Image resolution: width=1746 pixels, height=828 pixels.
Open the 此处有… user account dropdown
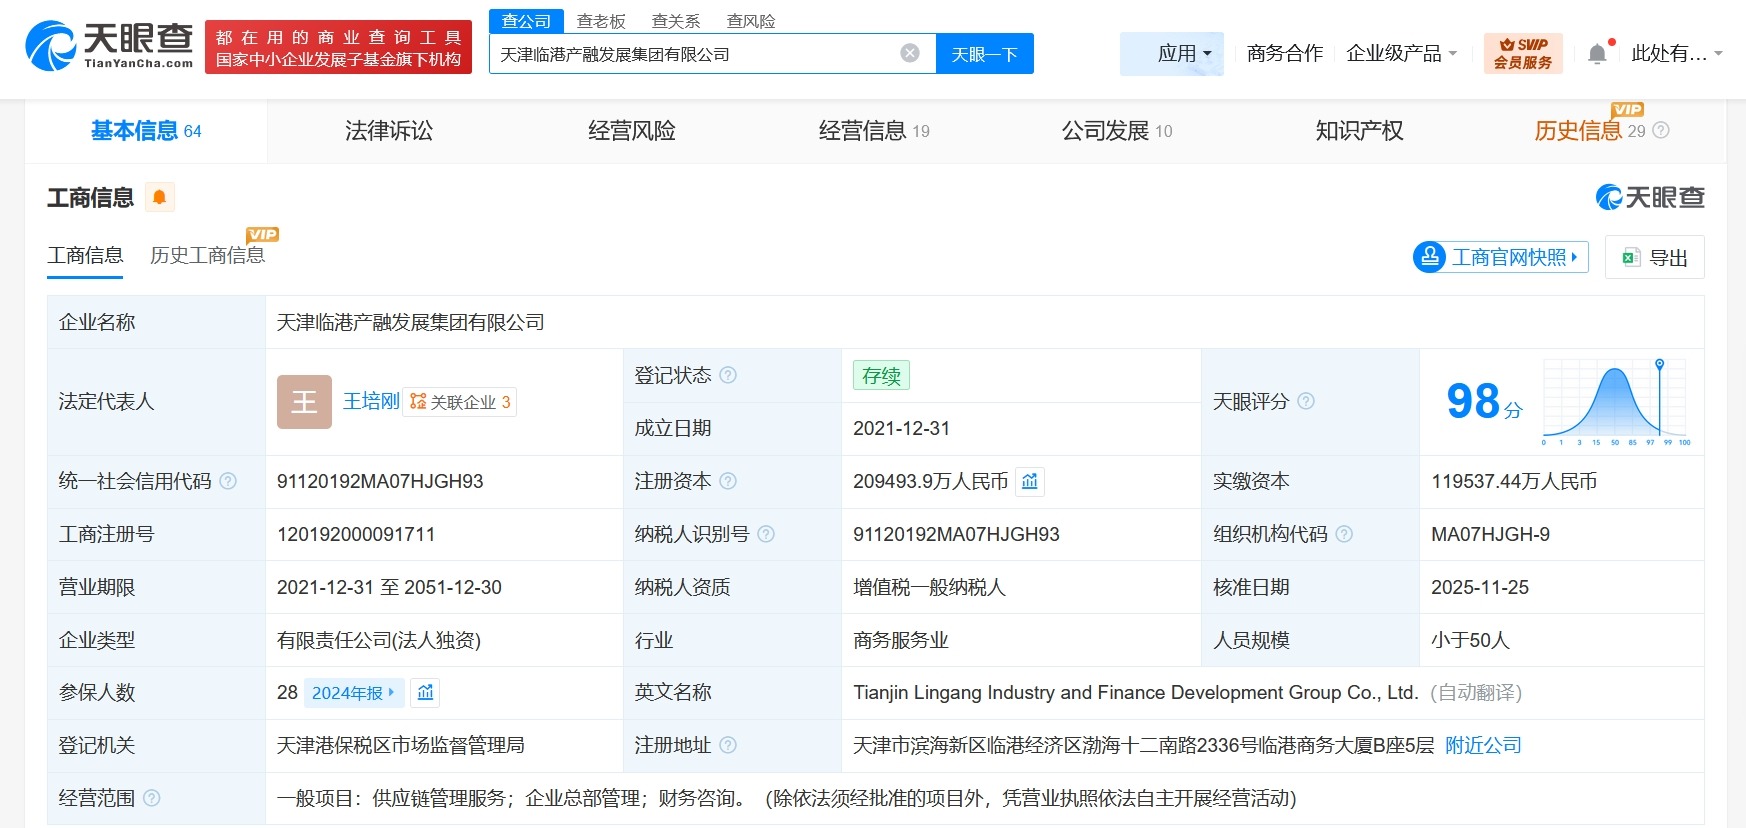tap(1677, 54)
